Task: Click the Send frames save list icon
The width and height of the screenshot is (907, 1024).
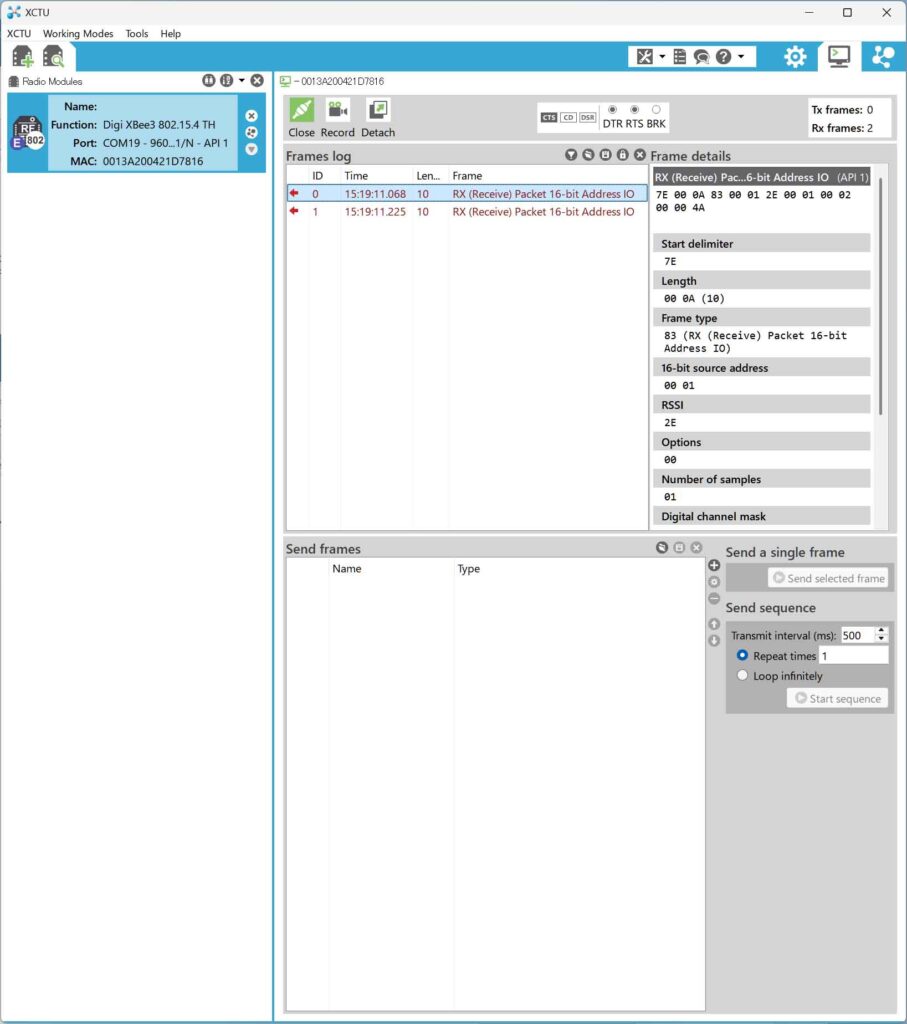Action: click(x=679, y=547)
